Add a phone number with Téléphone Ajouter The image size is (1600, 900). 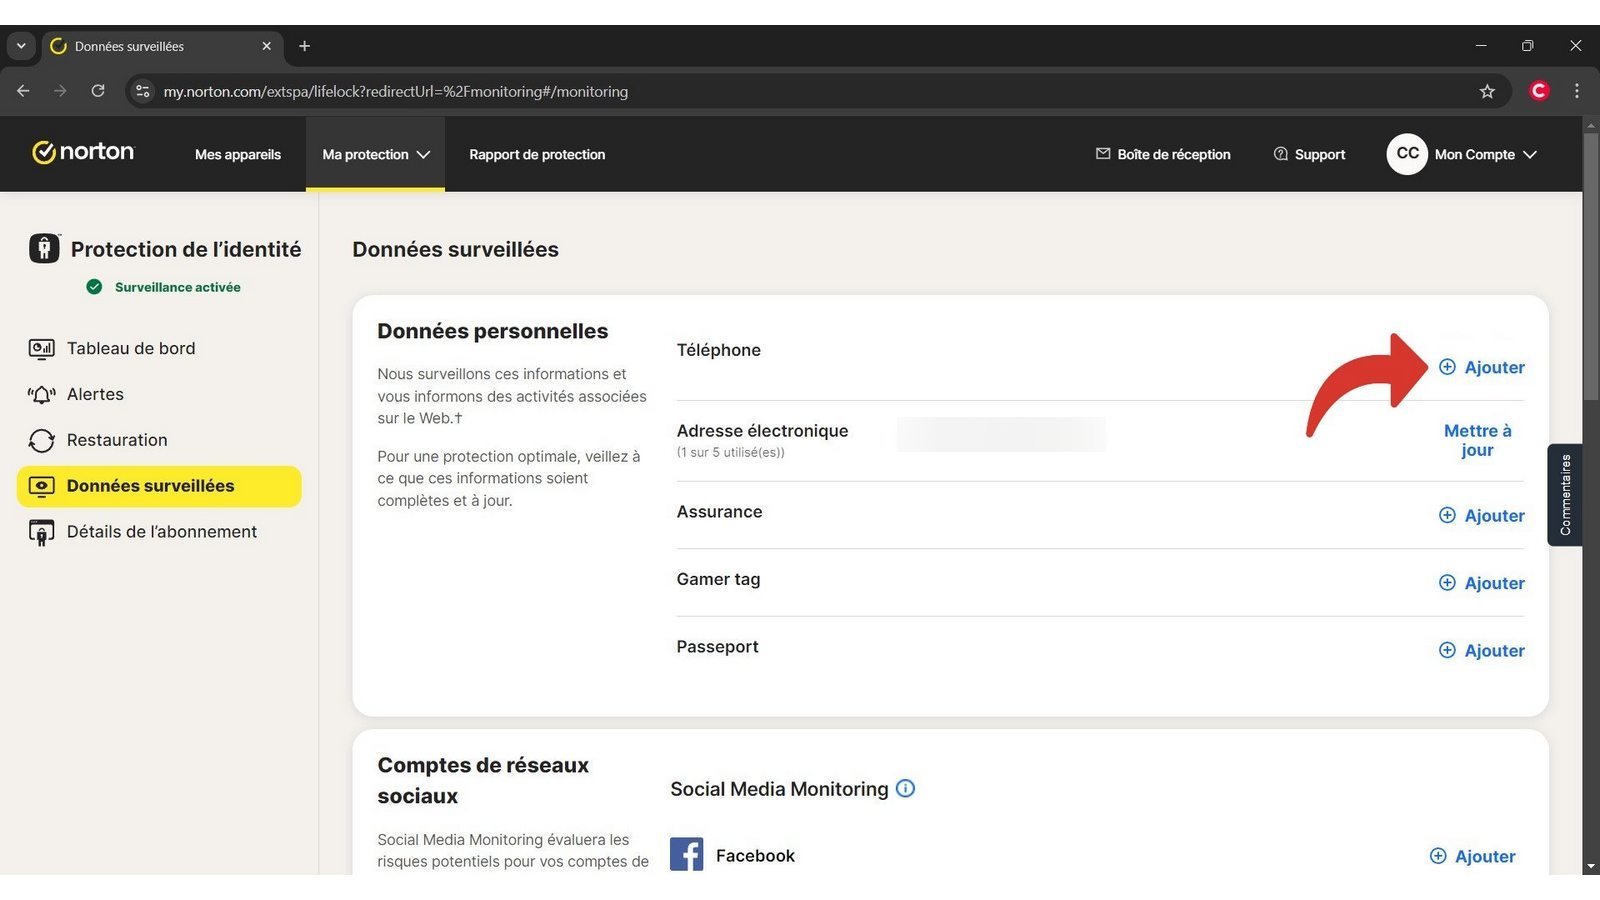click(x=1481, y=367)
